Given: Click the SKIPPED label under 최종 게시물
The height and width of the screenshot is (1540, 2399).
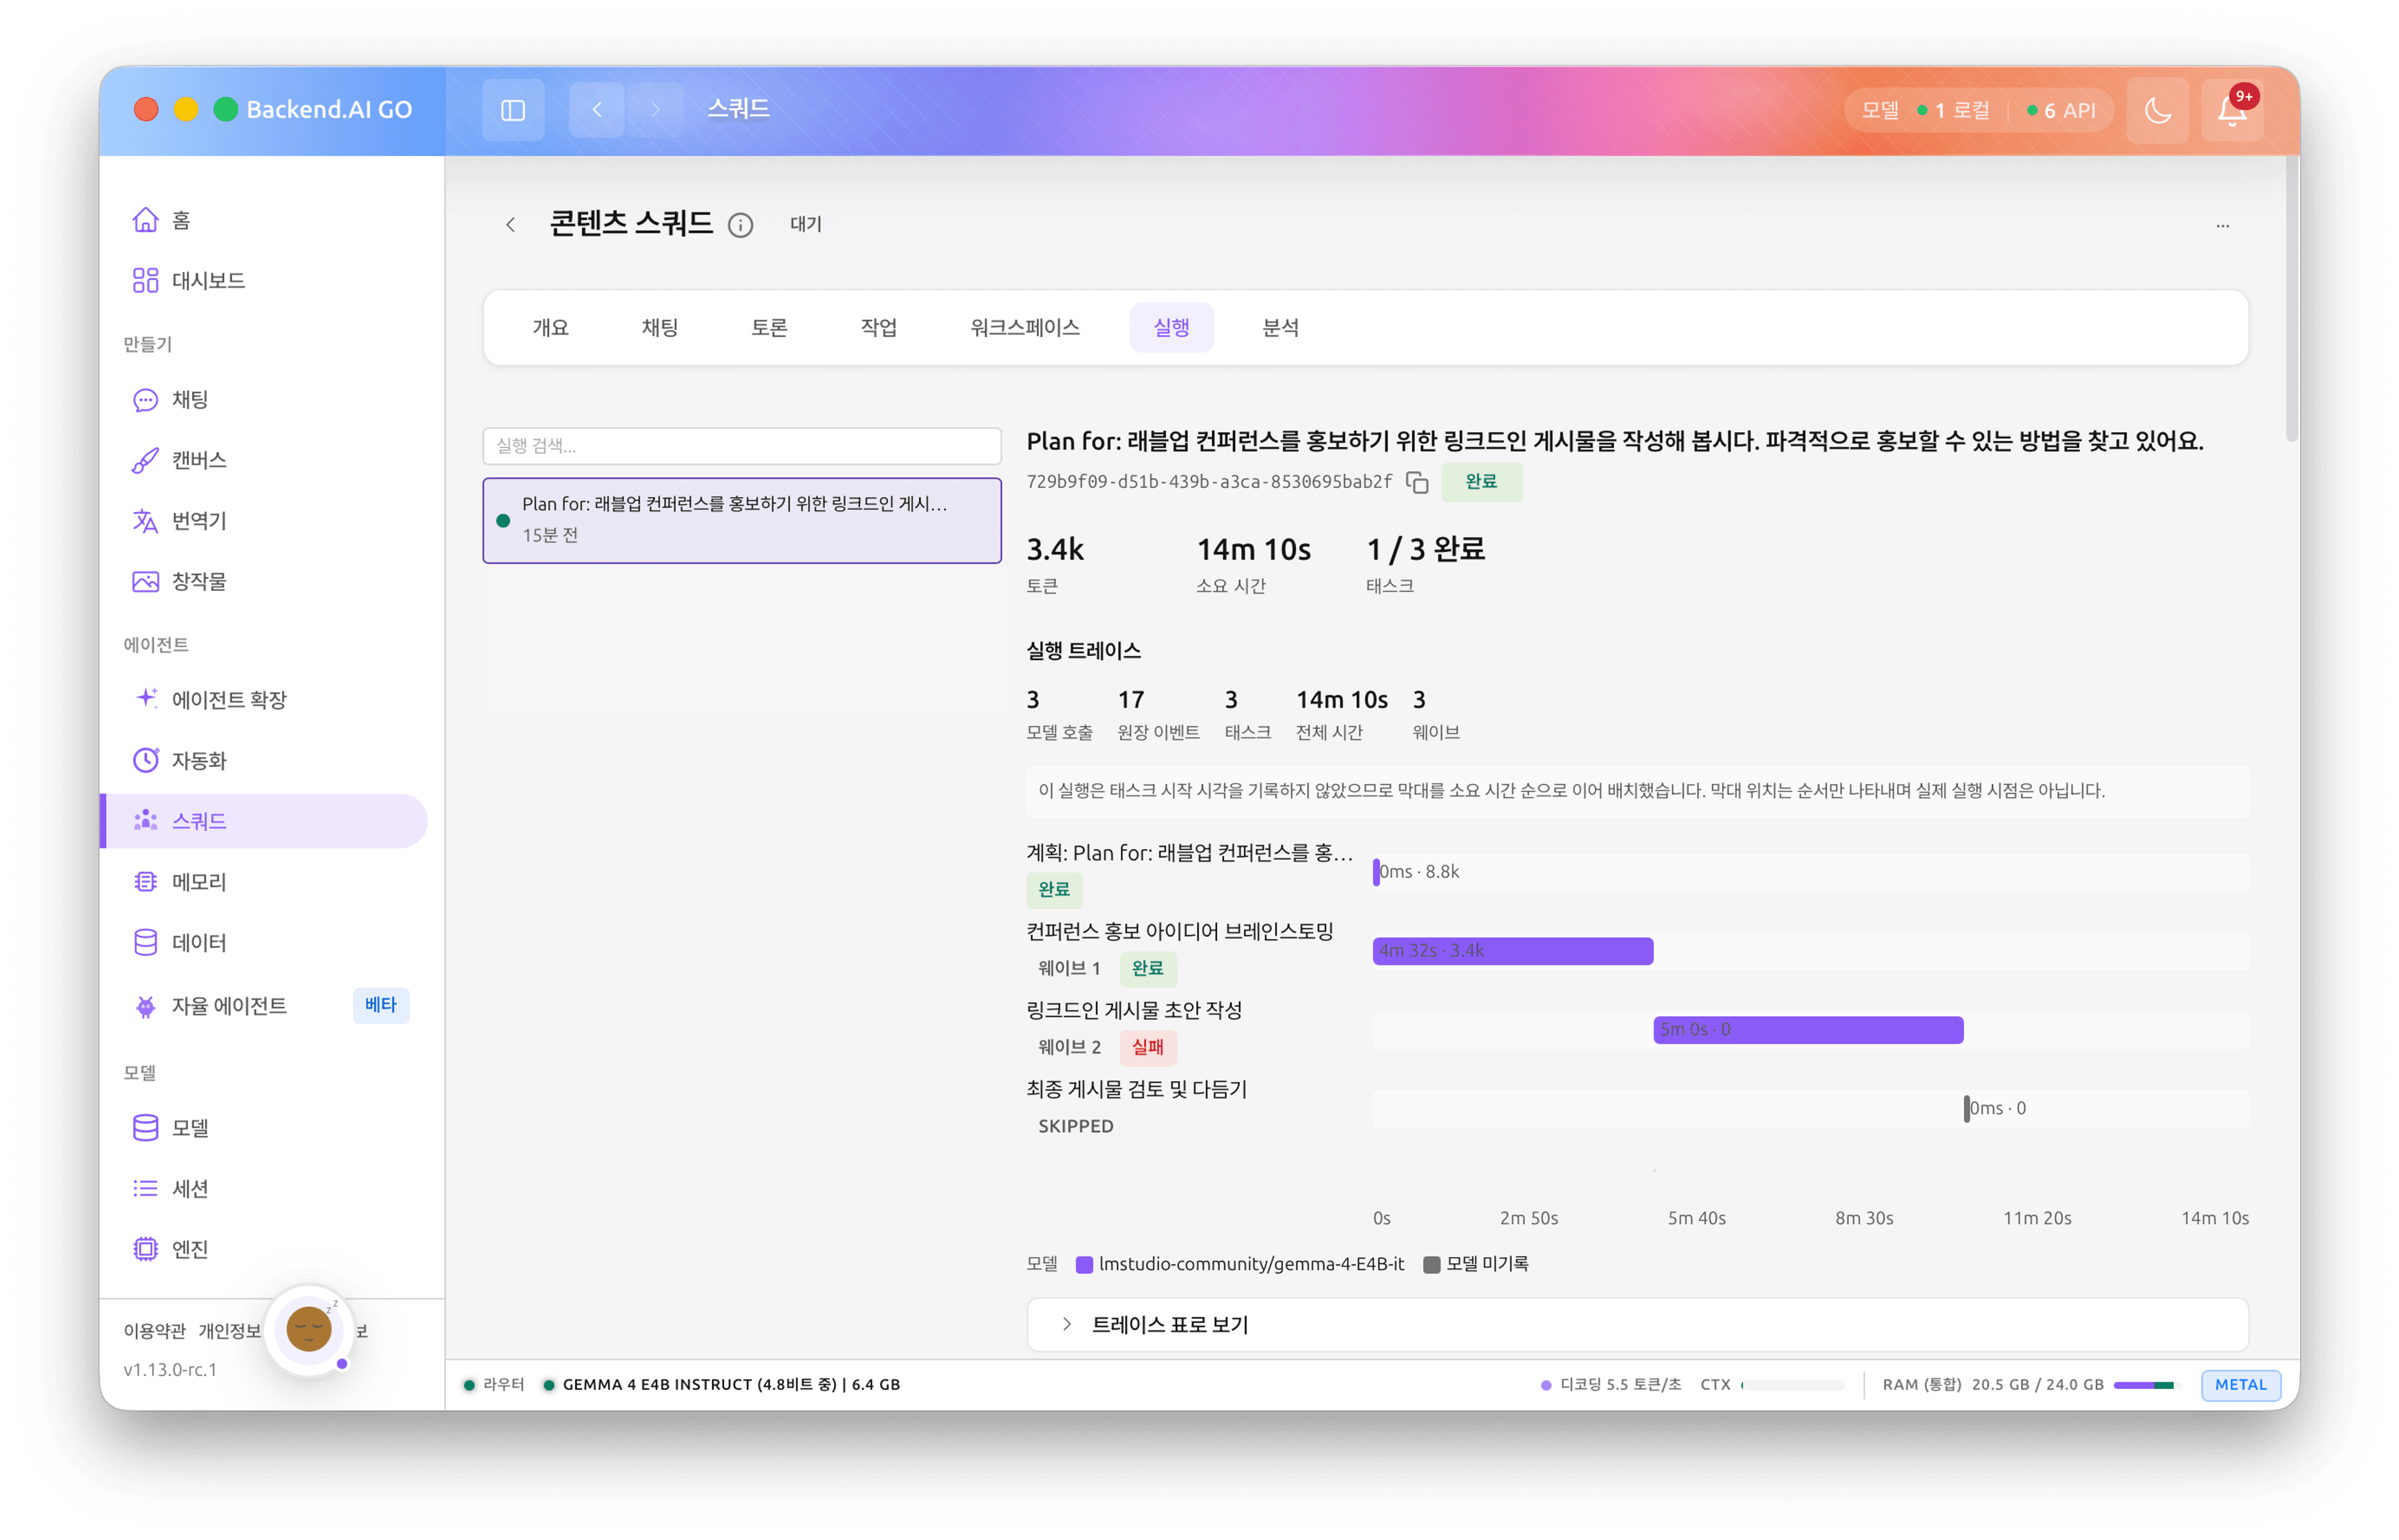Looking at the screenshot, I should (1076, 1127).
